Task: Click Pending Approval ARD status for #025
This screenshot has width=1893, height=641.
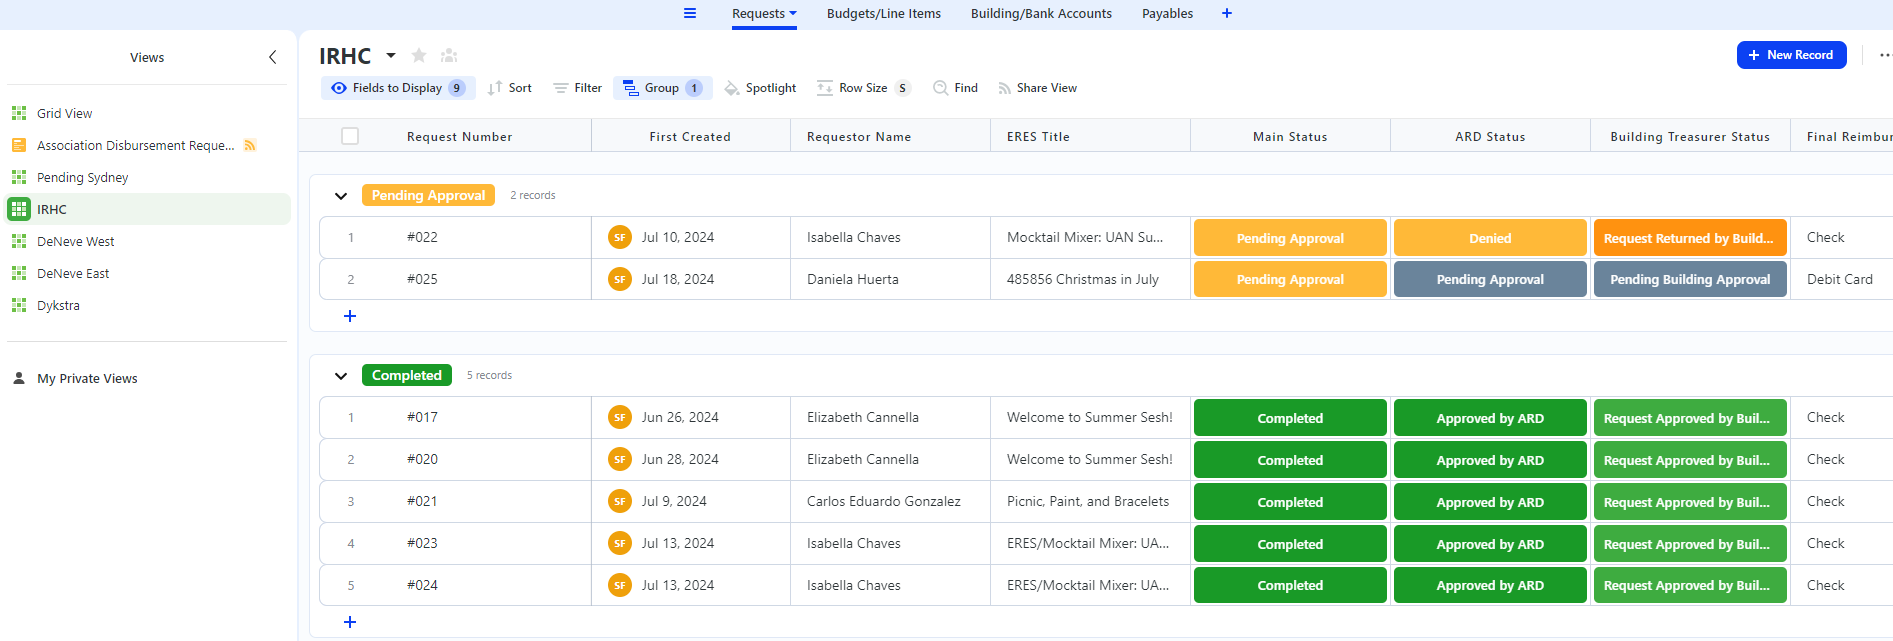Action: click(1490, 279)
